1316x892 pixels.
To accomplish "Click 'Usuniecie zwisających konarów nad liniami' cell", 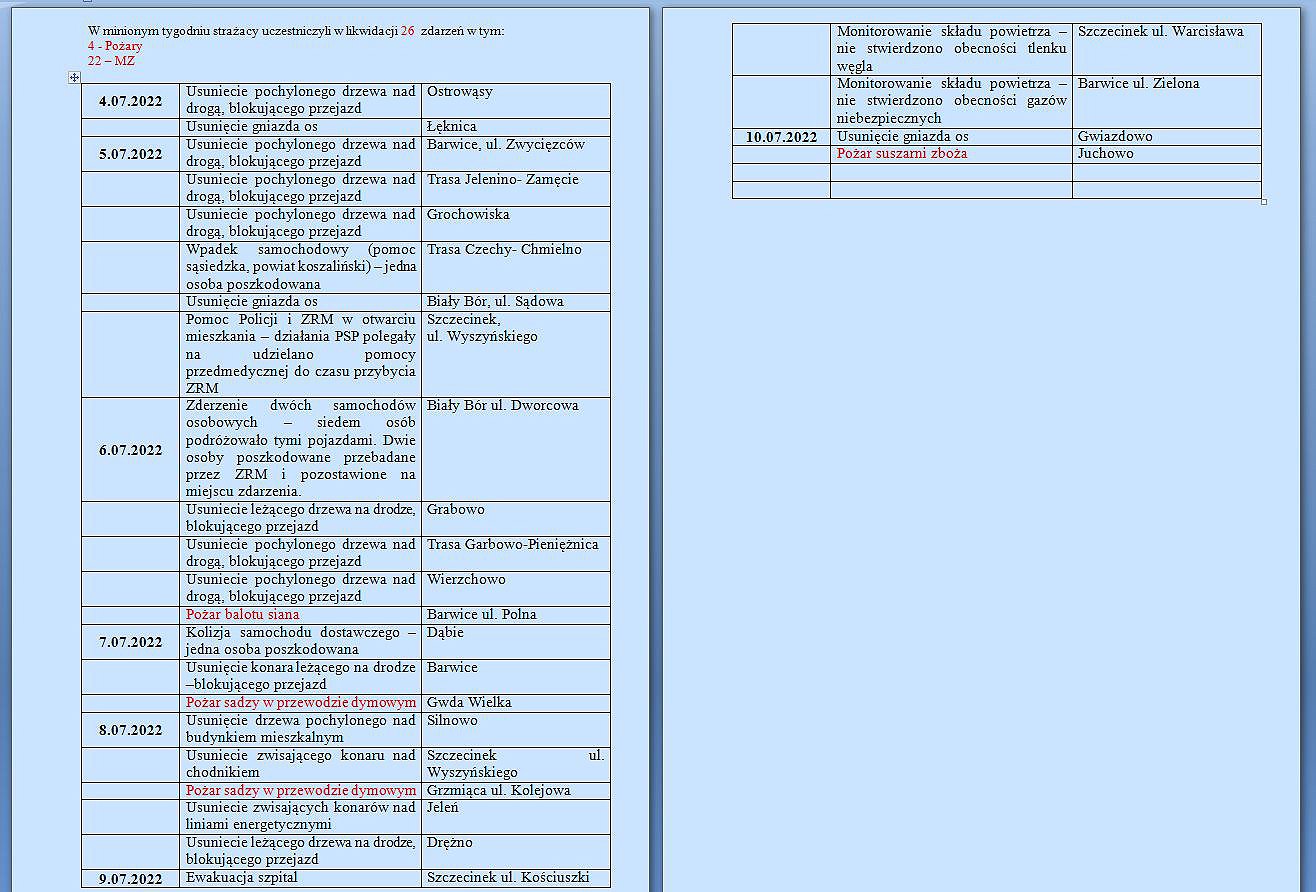I will 301,817.
